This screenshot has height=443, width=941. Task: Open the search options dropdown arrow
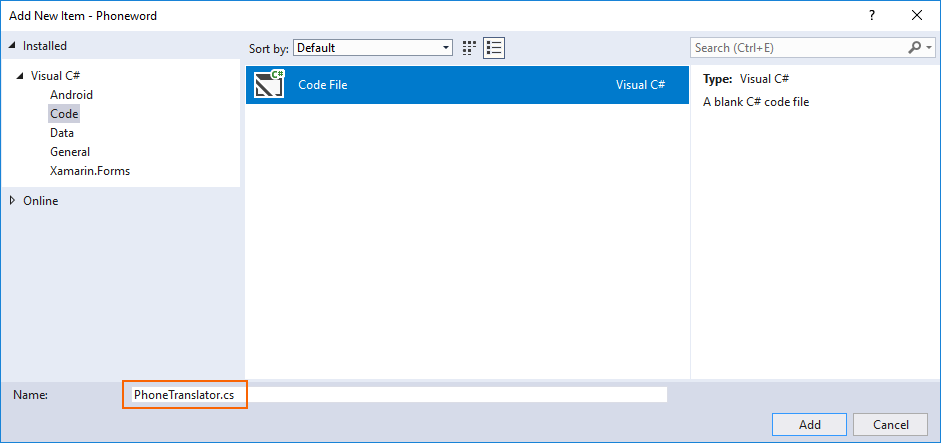point(929,48)
